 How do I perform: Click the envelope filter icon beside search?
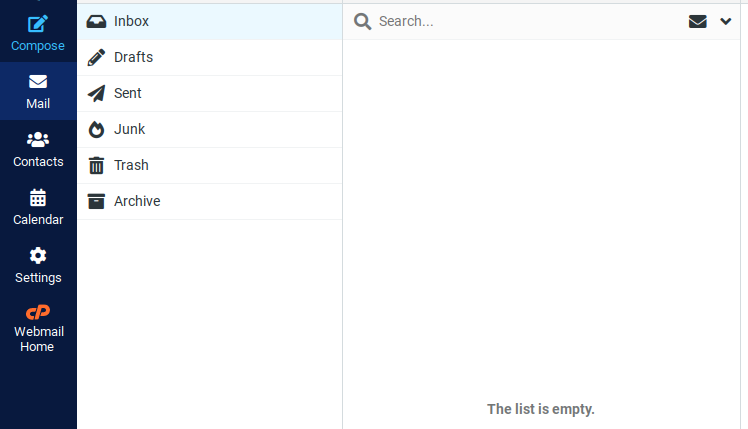click(x=698, y=21)
